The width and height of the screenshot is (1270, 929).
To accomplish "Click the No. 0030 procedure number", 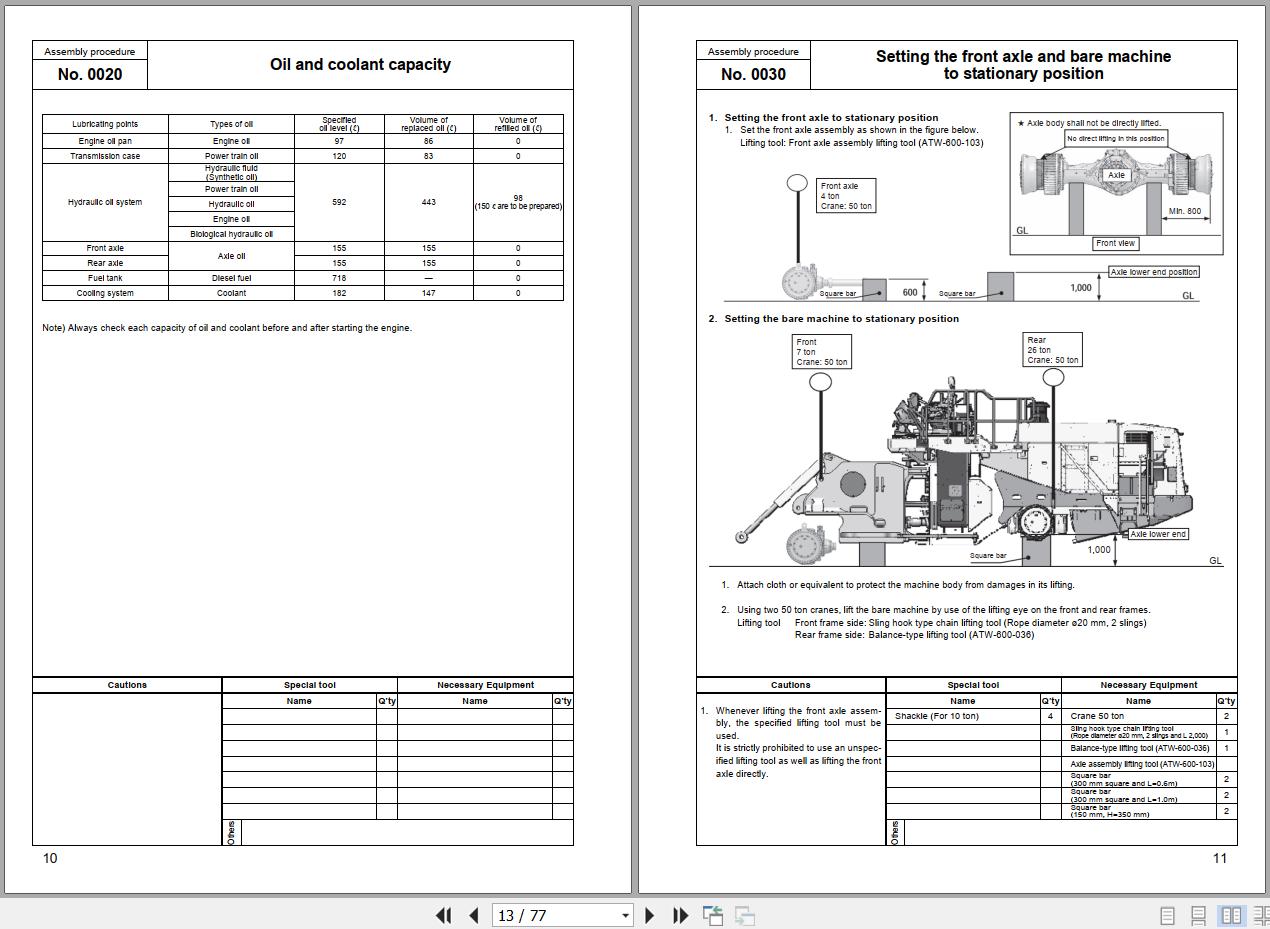I will (753, 74).
